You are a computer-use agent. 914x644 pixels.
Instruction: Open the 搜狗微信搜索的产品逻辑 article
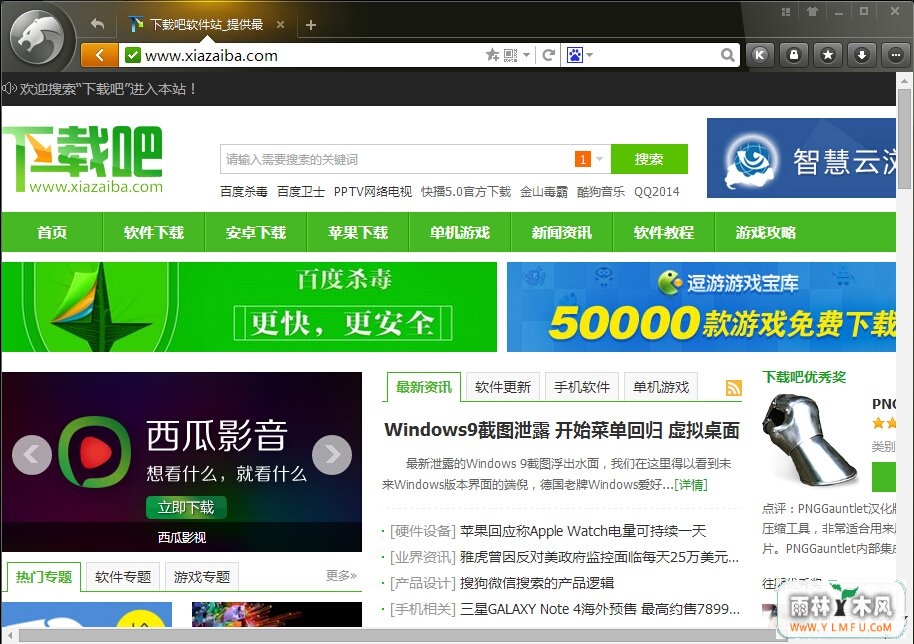(537, 583)
